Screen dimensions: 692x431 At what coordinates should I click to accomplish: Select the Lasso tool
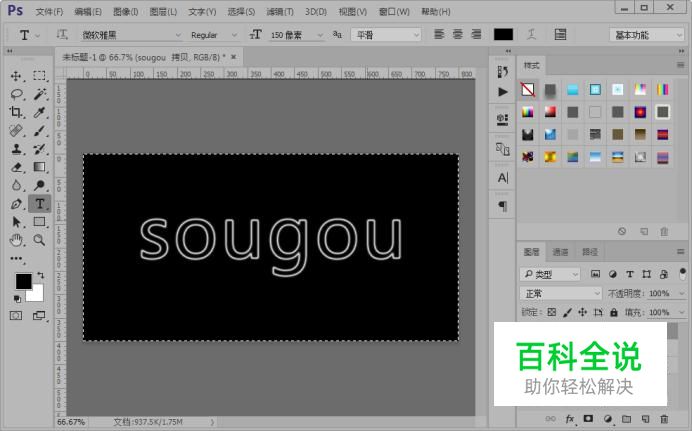pos(16,94)
